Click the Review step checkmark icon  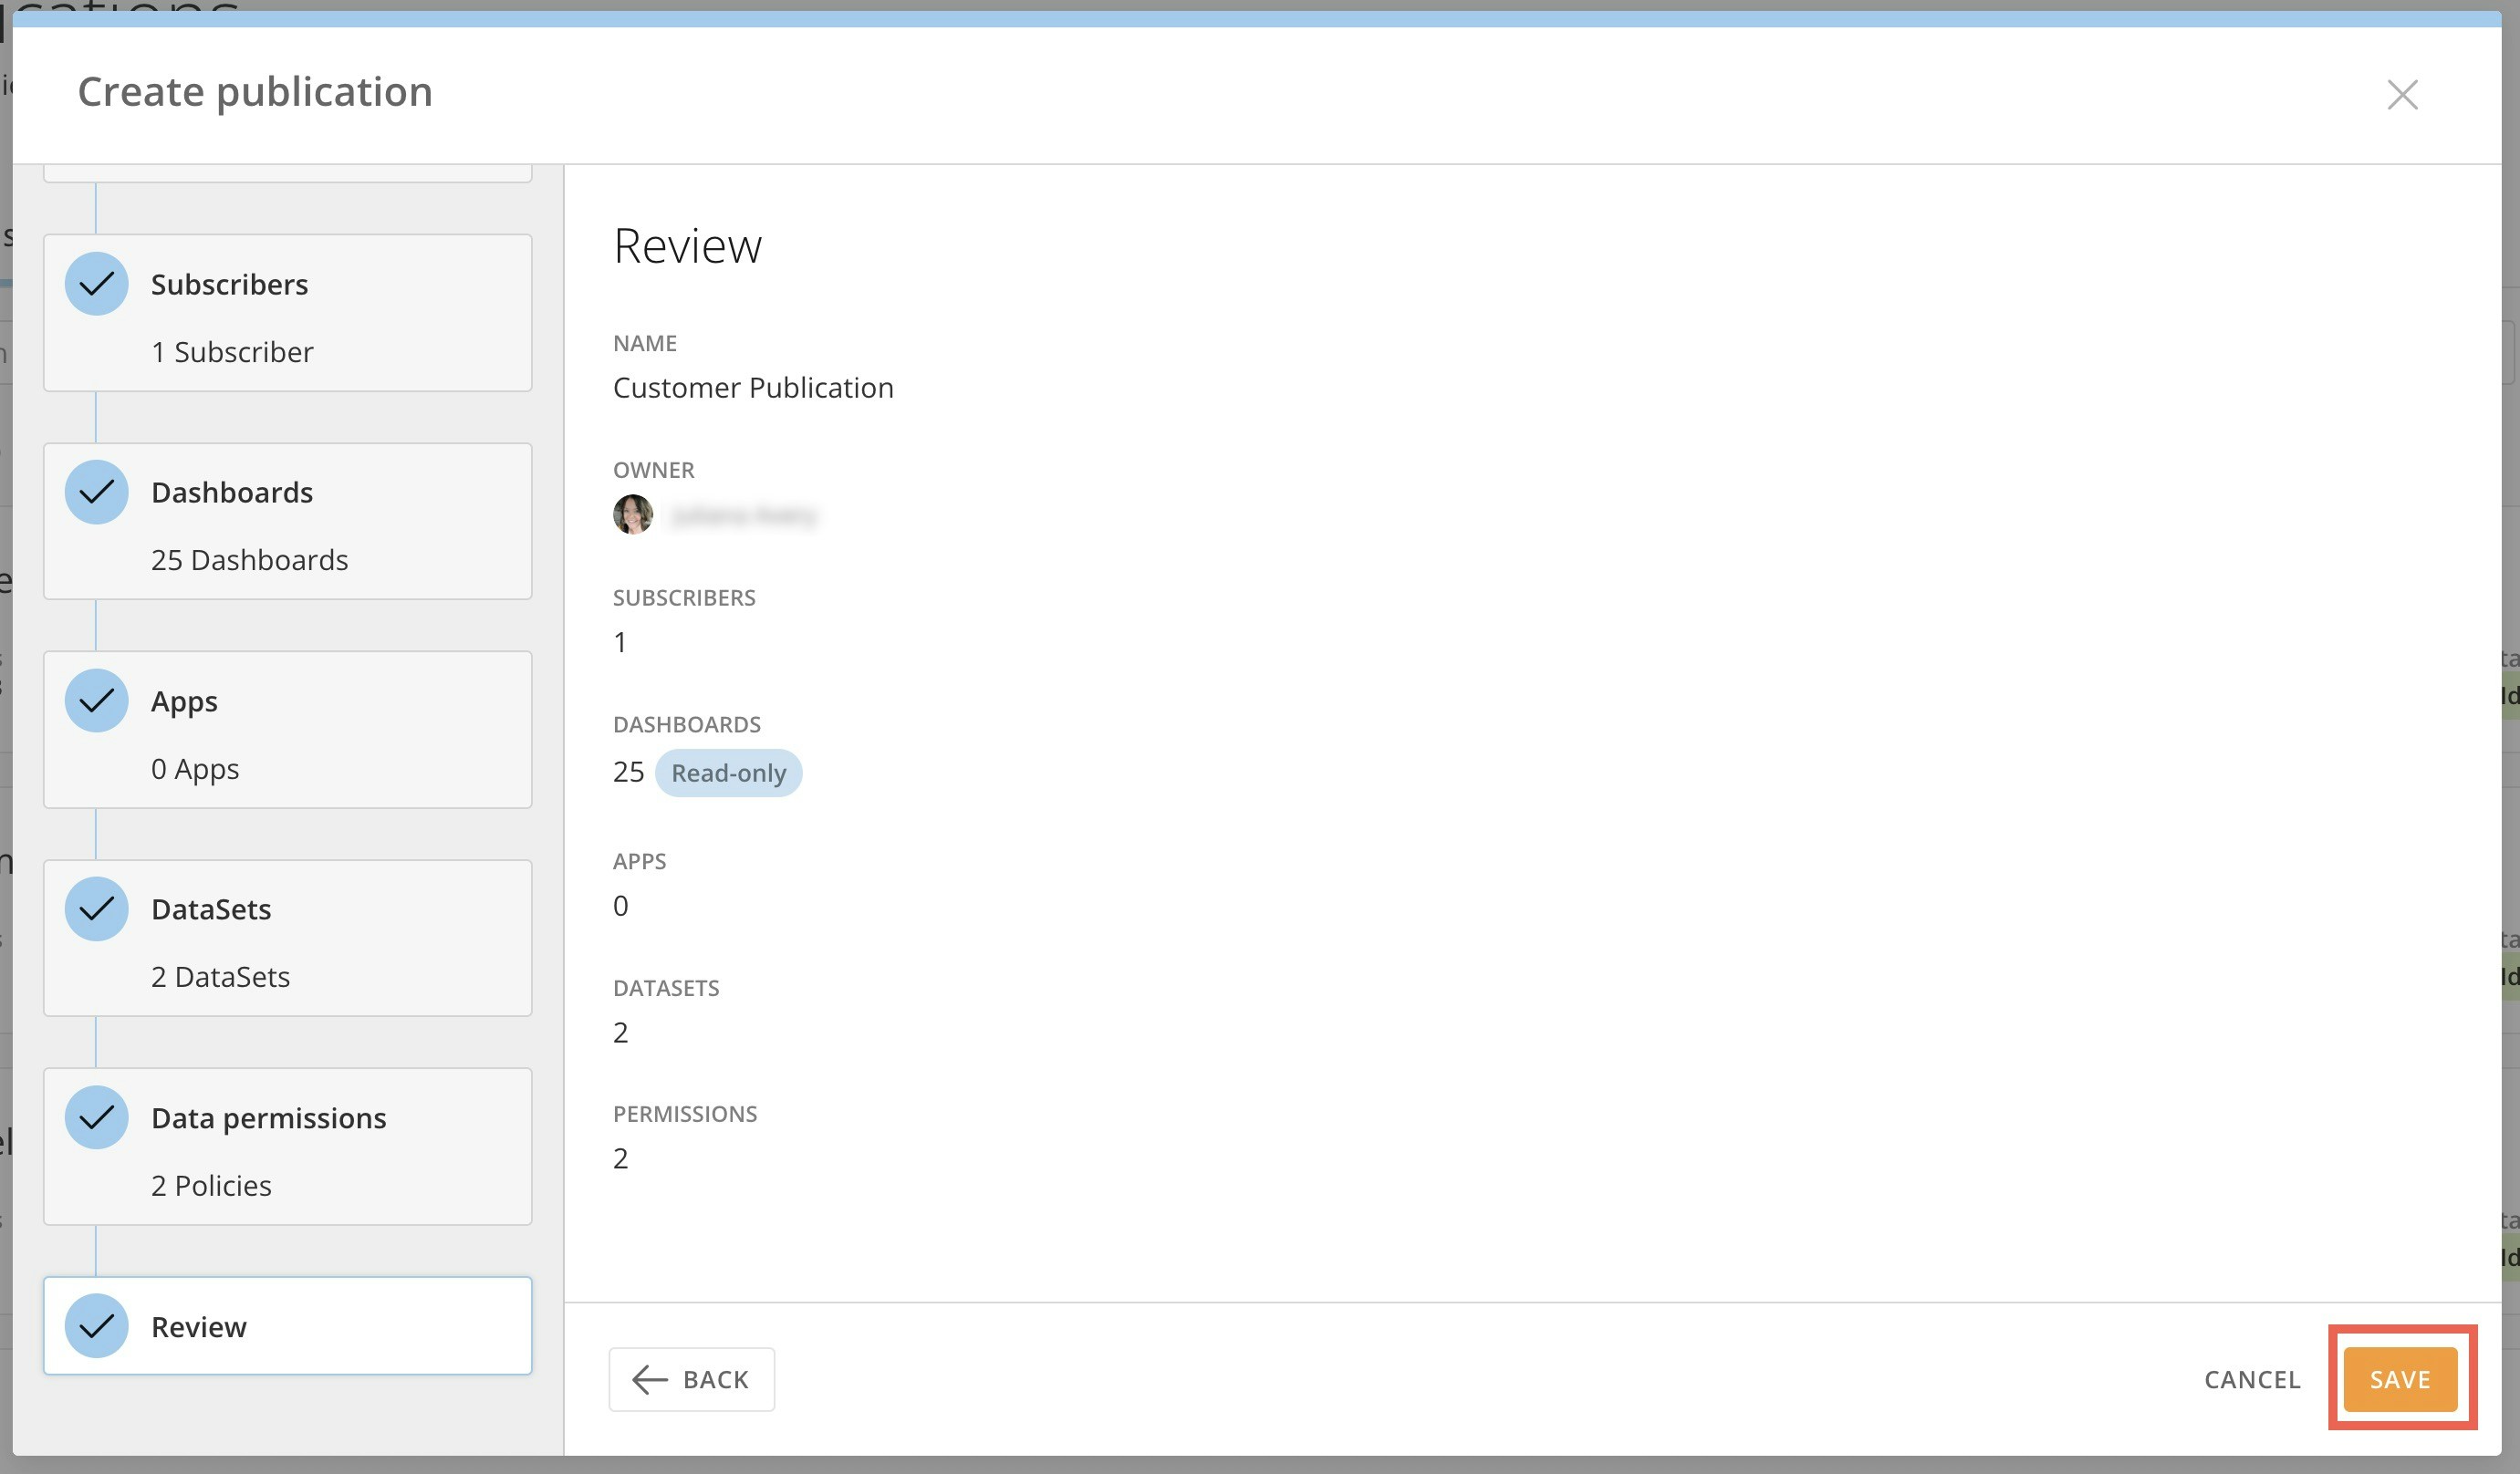[96, 1326]
